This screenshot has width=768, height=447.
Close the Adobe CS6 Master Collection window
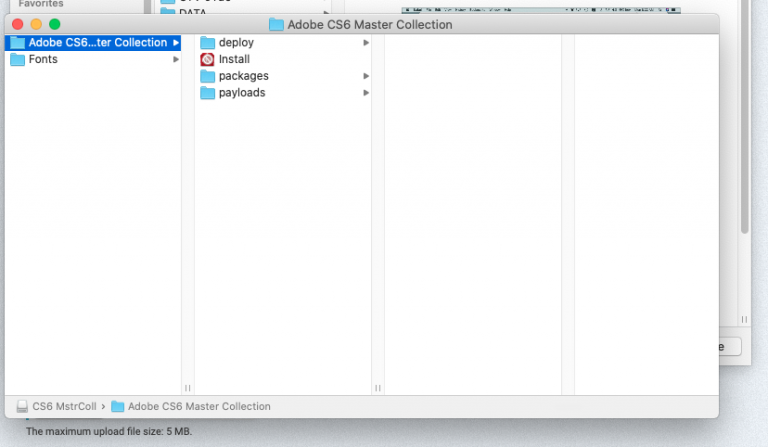coord(18,24)
